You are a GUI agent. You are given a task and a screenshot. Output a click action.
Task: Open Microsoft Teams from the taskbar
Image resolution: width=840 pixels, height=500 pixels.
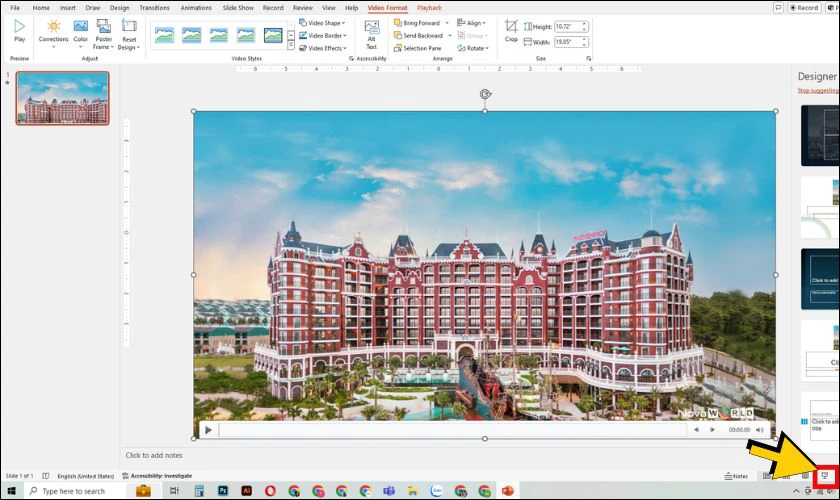coord(389,491)
